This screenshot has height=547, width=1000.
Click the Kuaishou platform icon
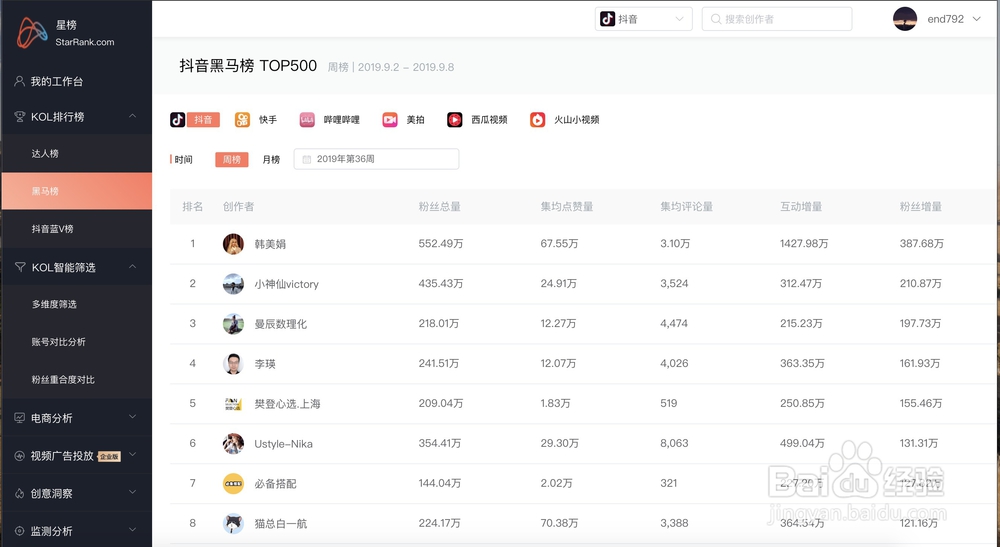[242, 119]
